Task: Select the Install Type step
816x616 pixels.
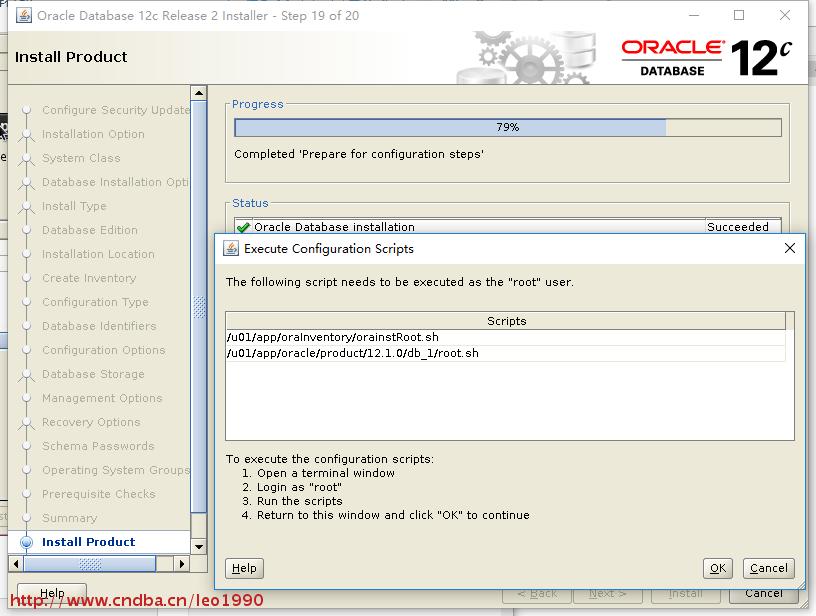Action: (x=74, y=207)
